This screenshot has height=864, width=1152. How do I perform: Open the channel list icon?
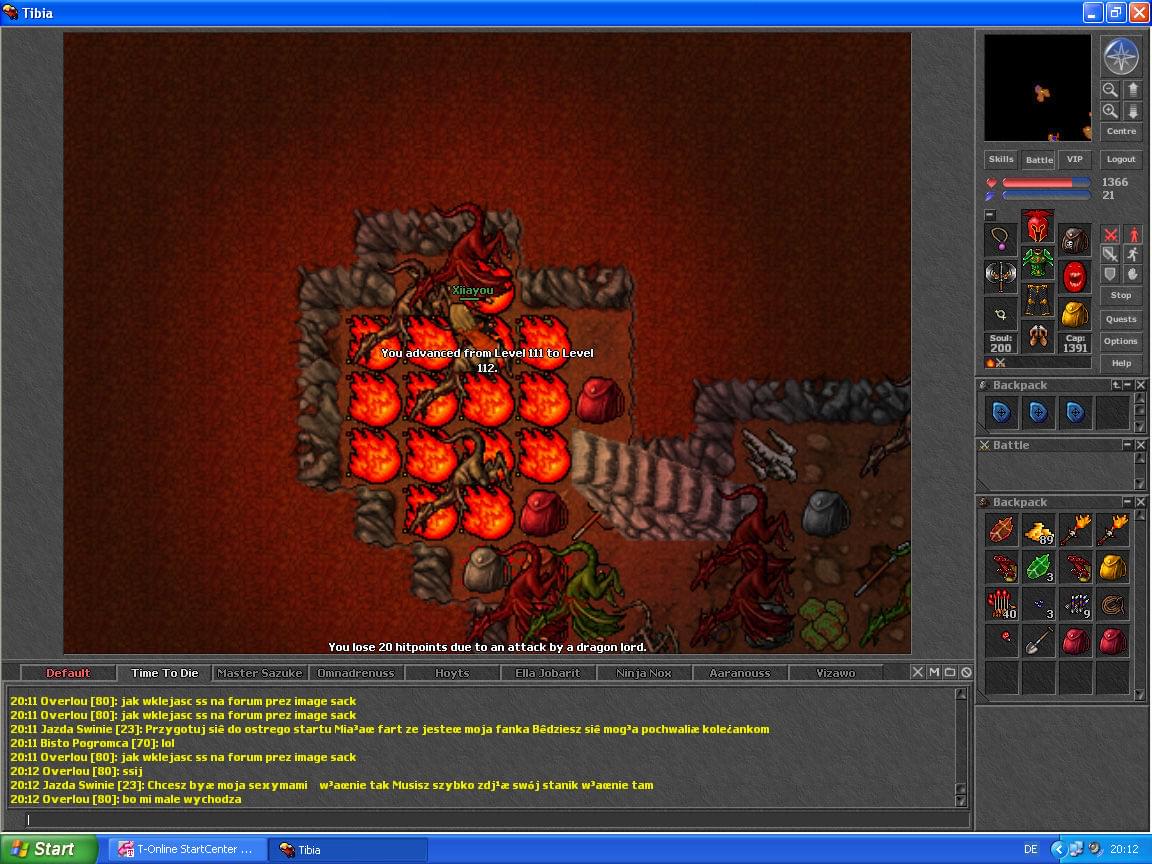(950, 672)
